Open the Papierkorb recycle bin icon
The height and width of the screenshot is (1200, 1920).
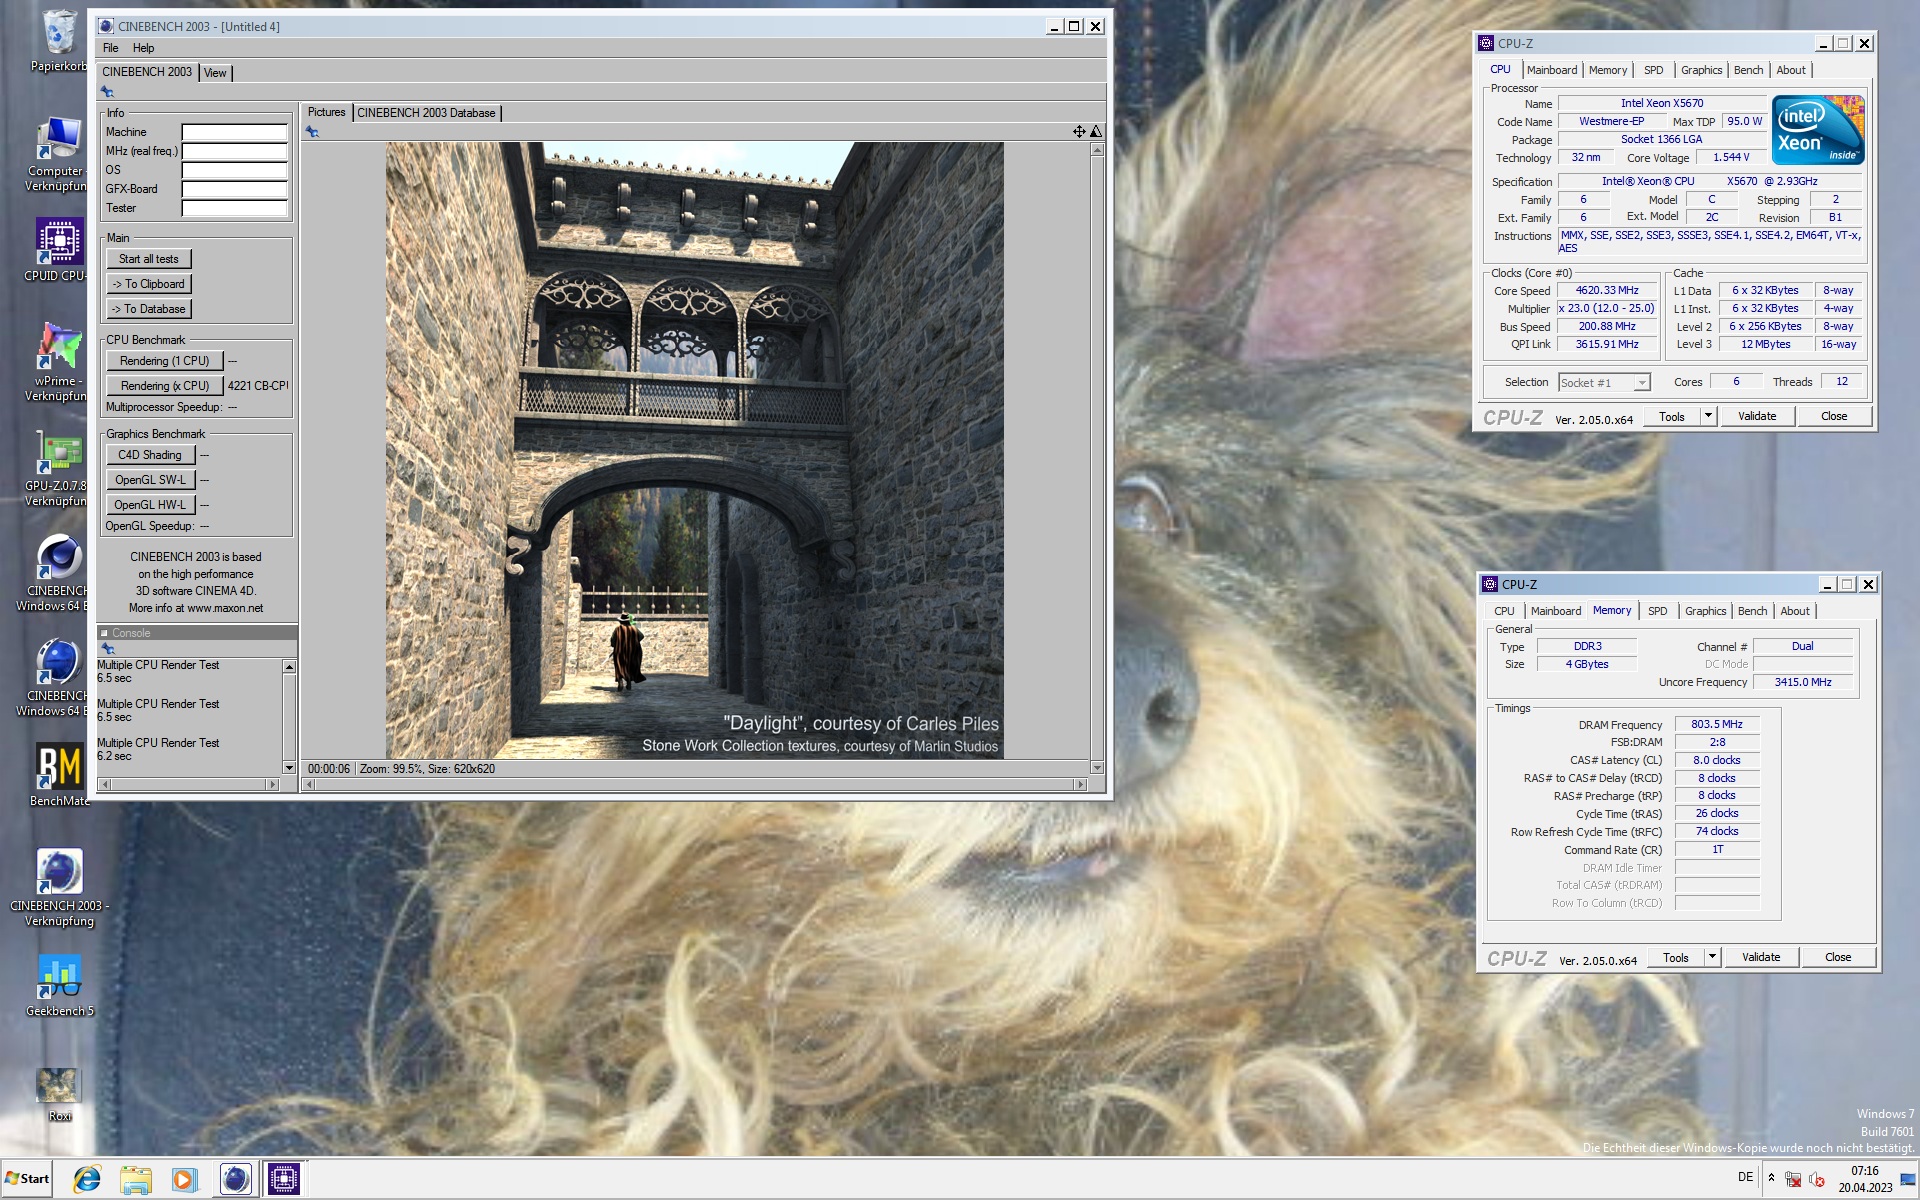pyautogui.click(x=59, y=40)
